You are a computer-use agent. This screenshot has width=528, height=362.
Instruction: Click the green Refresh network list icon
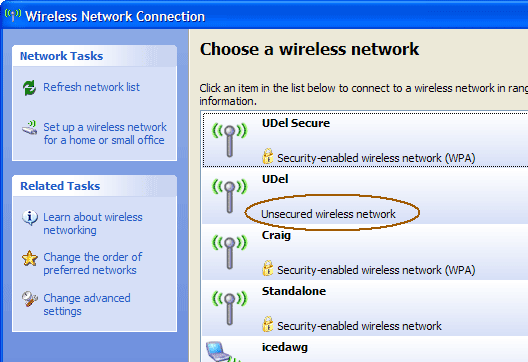coord(30,88)
